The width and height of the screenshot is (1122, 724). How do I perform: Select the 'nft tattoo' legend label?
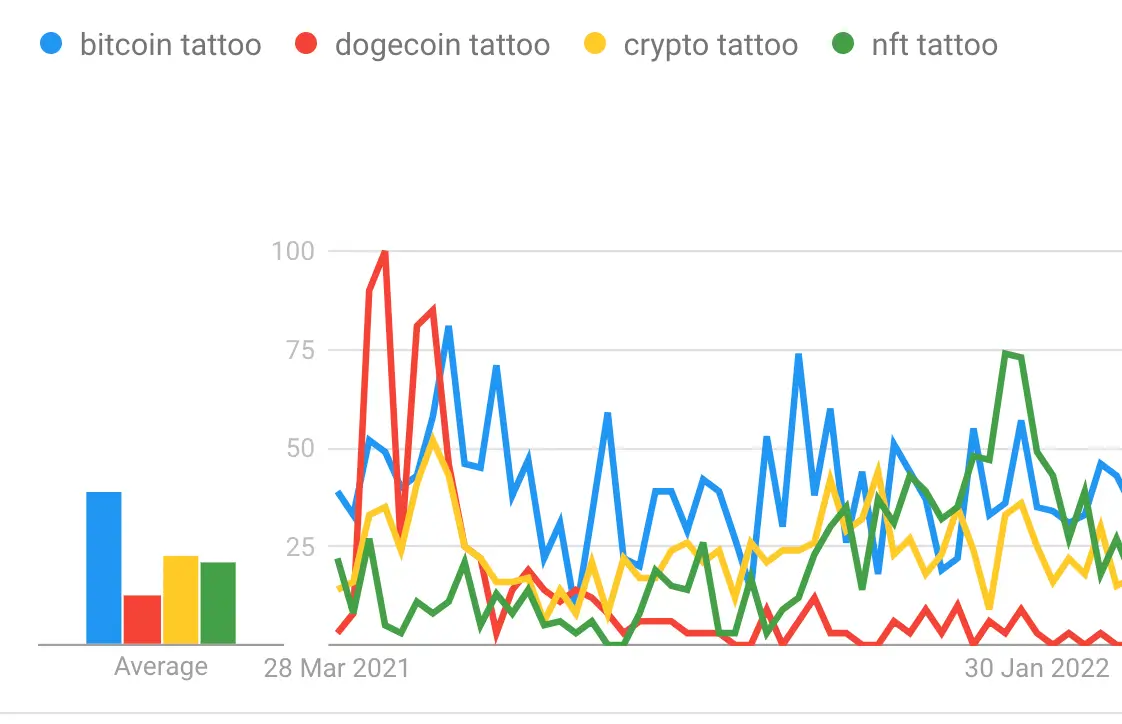(x=934, y=45)
